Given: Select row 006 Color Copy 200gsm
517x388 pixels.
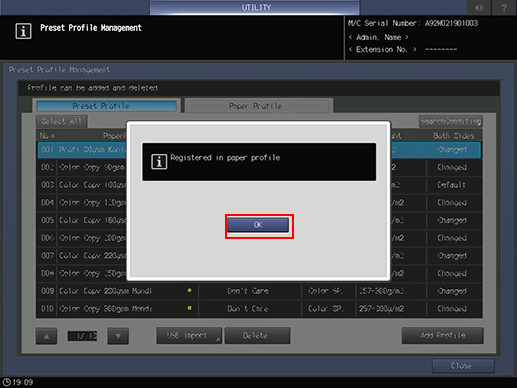Looking at the screenshot, I should [259, 238].
